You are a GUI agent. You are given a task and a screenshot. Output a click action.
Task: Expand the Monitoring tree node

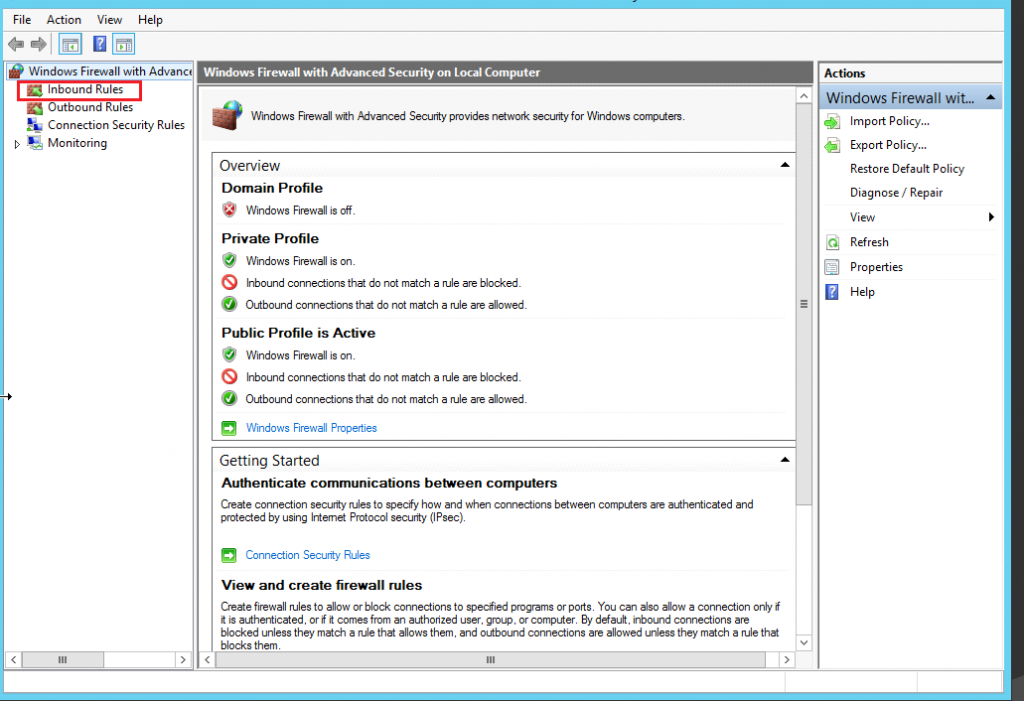17,144
